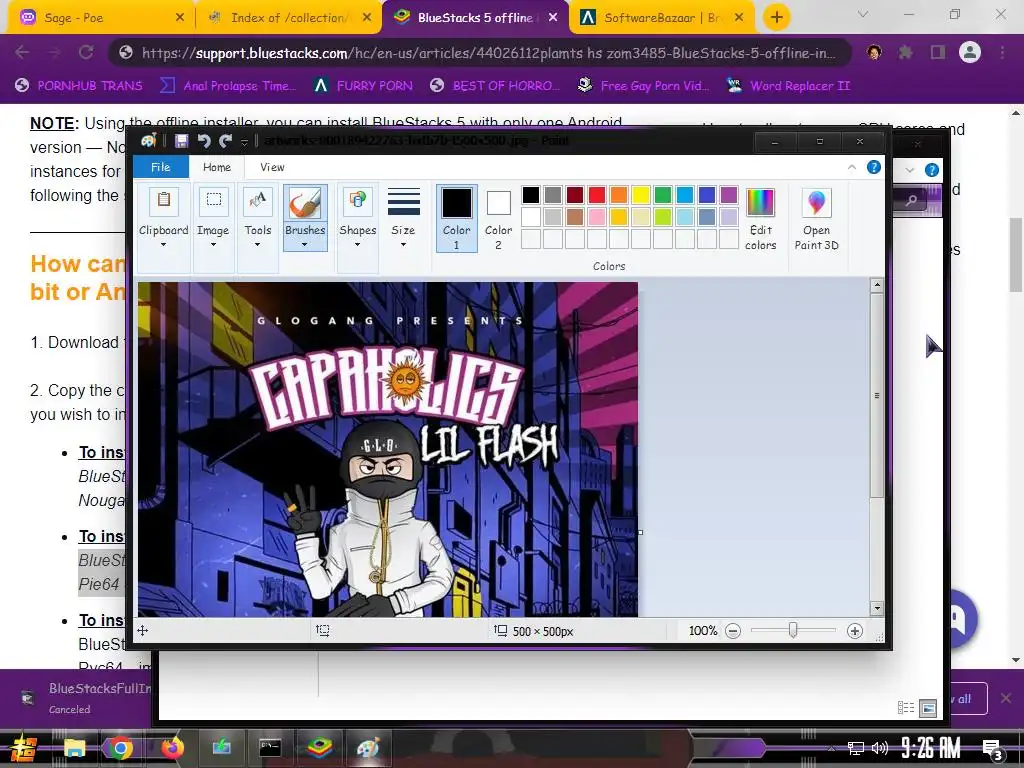Open Paint Help with the question mark icon

(873, 167)
